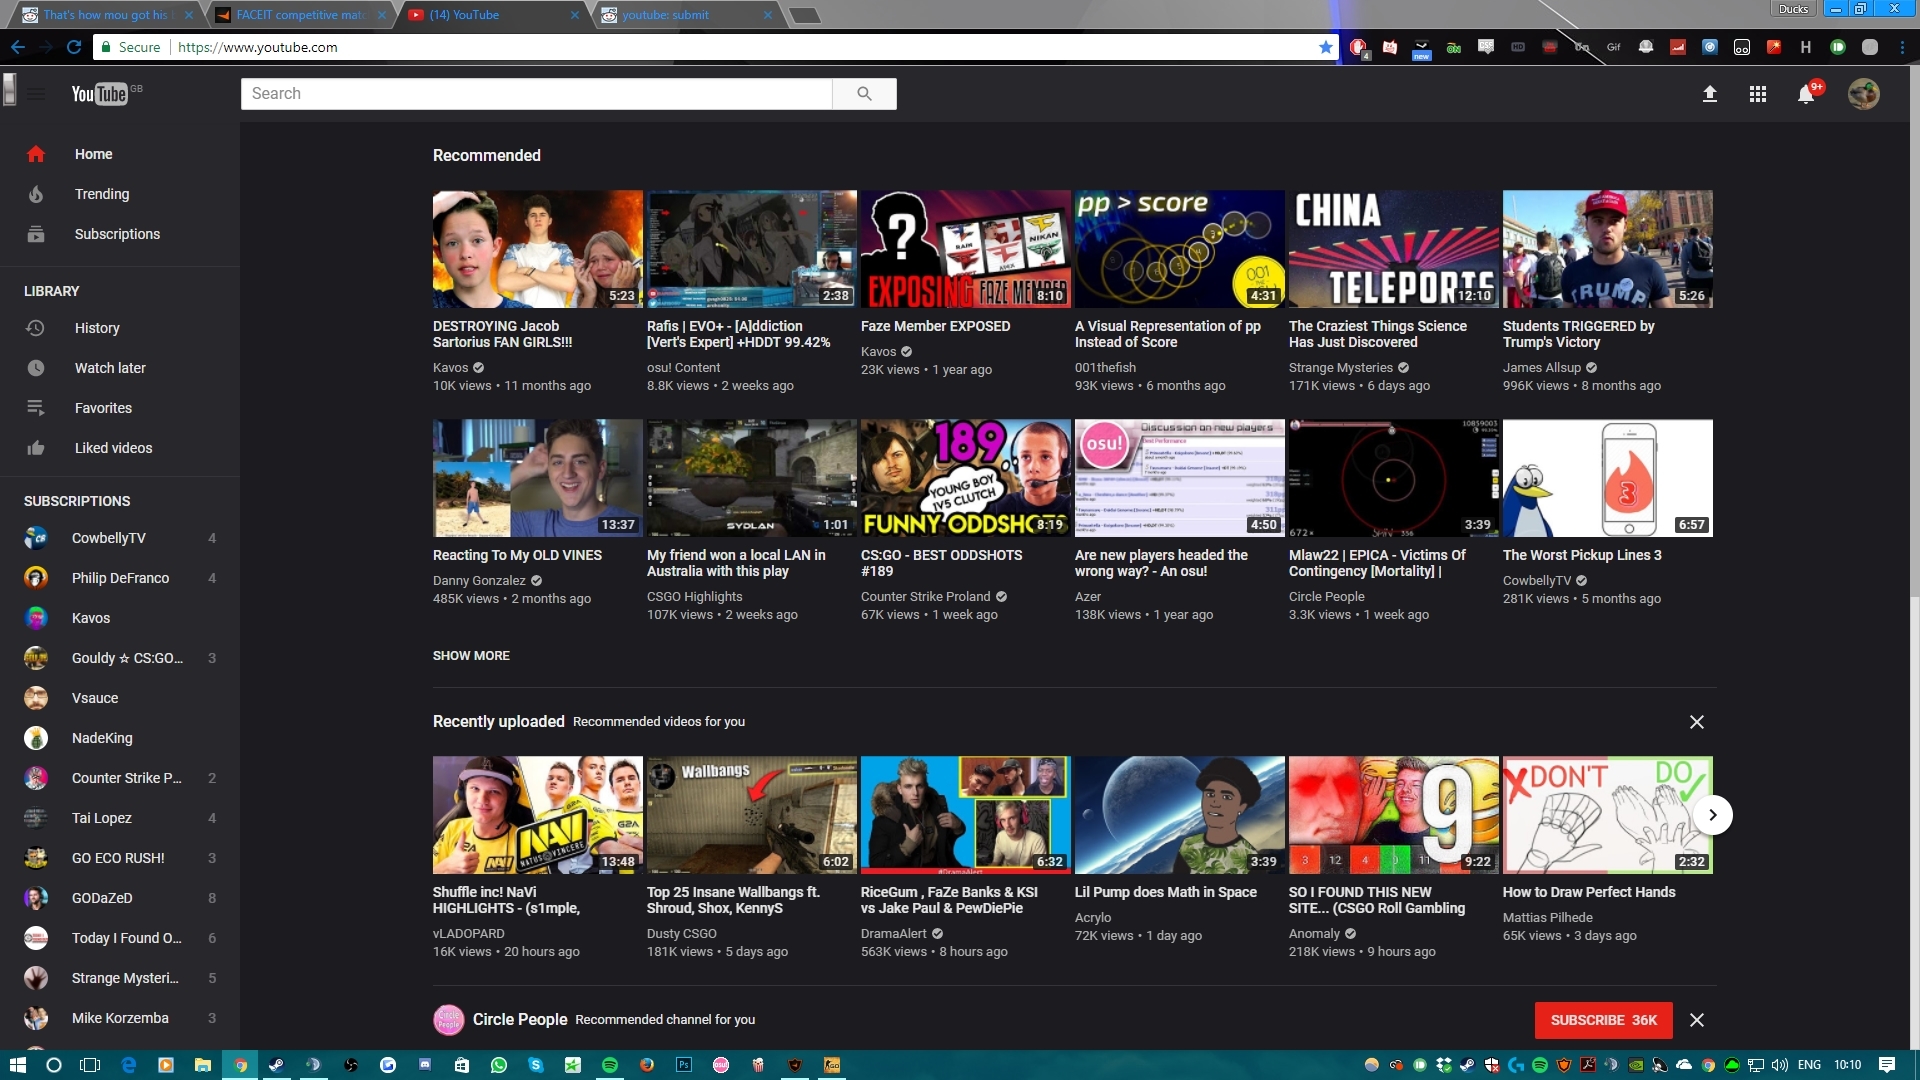Open the YouTube apps grid icon
The width and height of the screenshot is (1920, 1080).
[1757, 93]
